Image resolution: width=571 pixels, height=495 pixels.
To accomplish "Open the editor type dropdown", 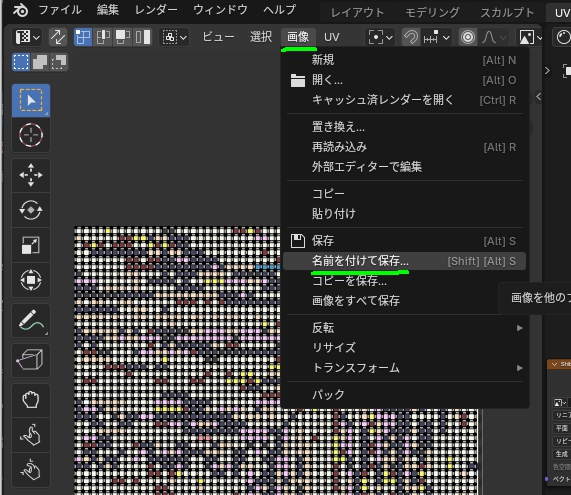I will 27,37.
